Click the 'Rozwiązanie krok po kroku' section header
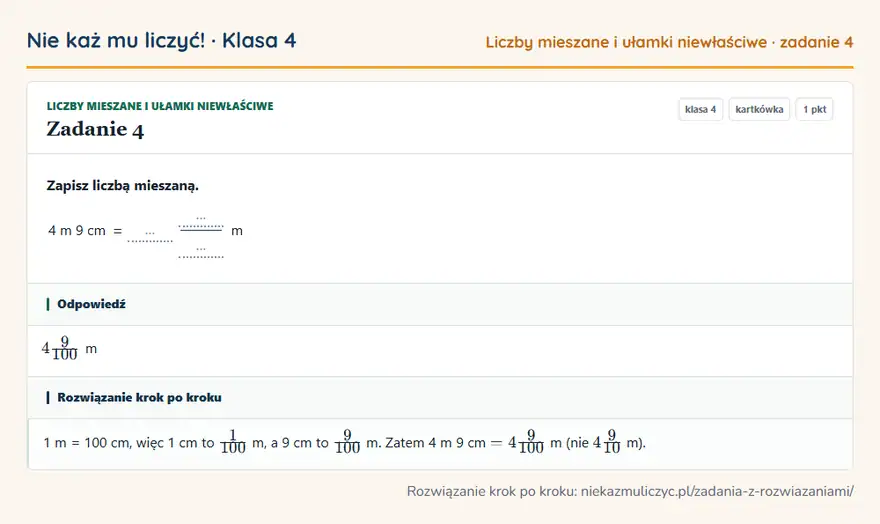Image resolution: width=880 pixels, height=524 pixels. click(x=139, y=397)
